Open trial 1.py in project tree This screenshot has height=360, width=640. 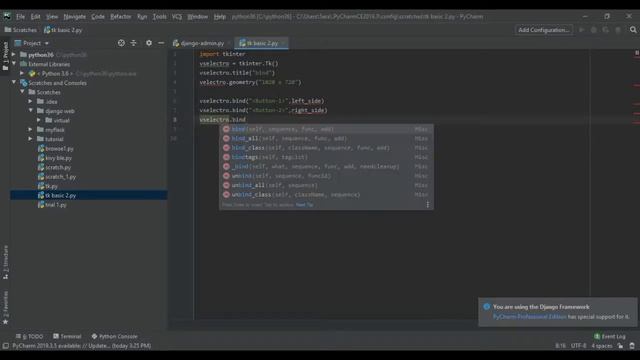pos(52,205)
